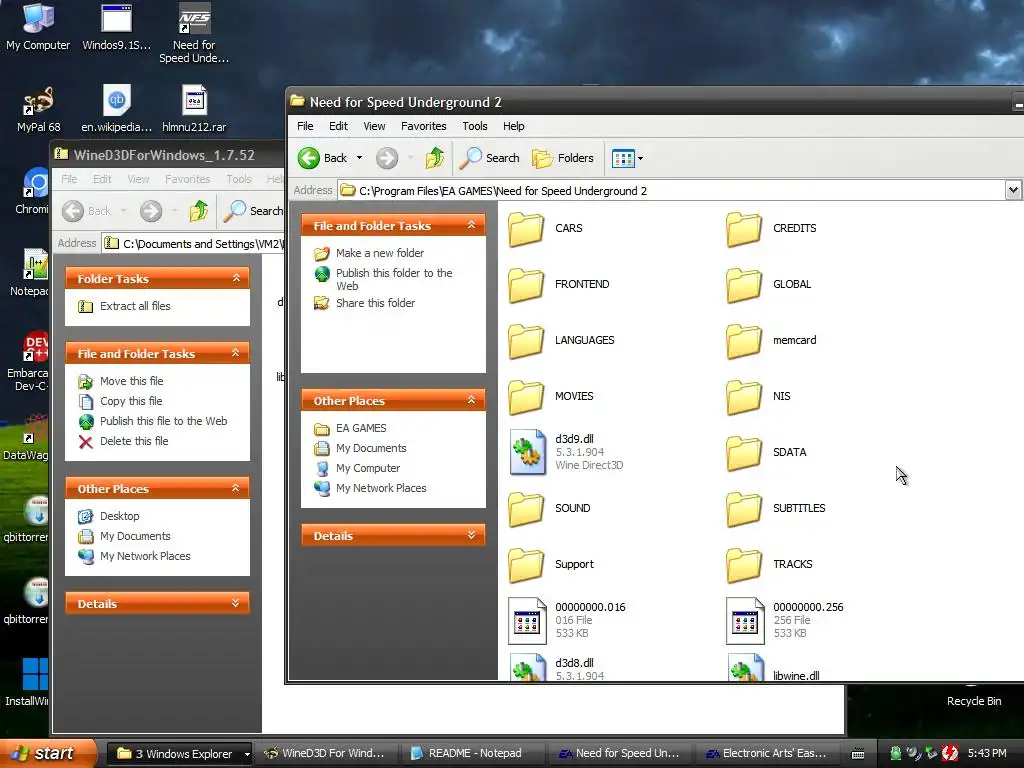Screen dimensions: 1024x768
Task: Go to EA GAMES in Other Places
Action: tap(350, 428)
